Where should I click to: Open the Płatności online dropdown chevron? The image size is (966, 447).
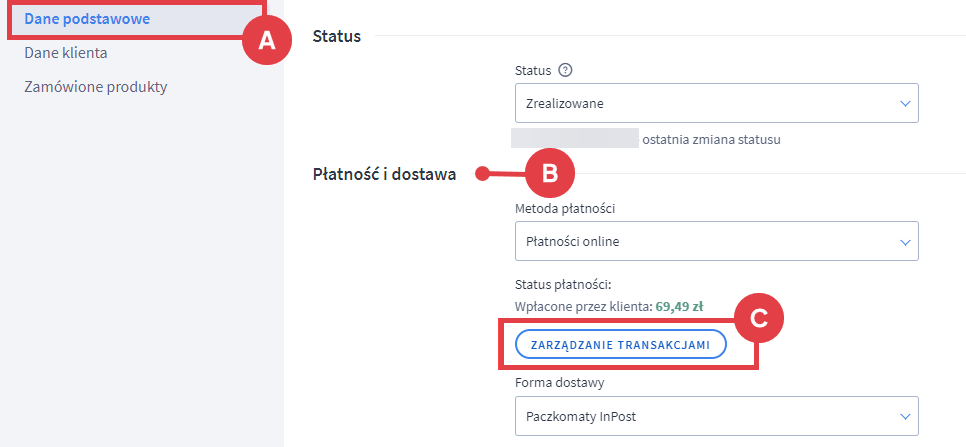pyautogui.click(x=904, y=241)
